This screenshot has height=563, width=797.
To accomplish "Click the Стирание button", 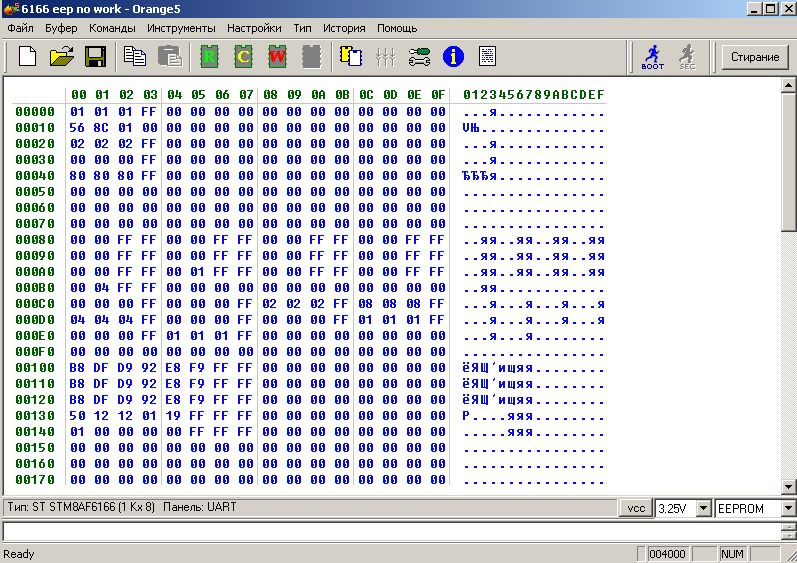I will (x=755, y=57).
